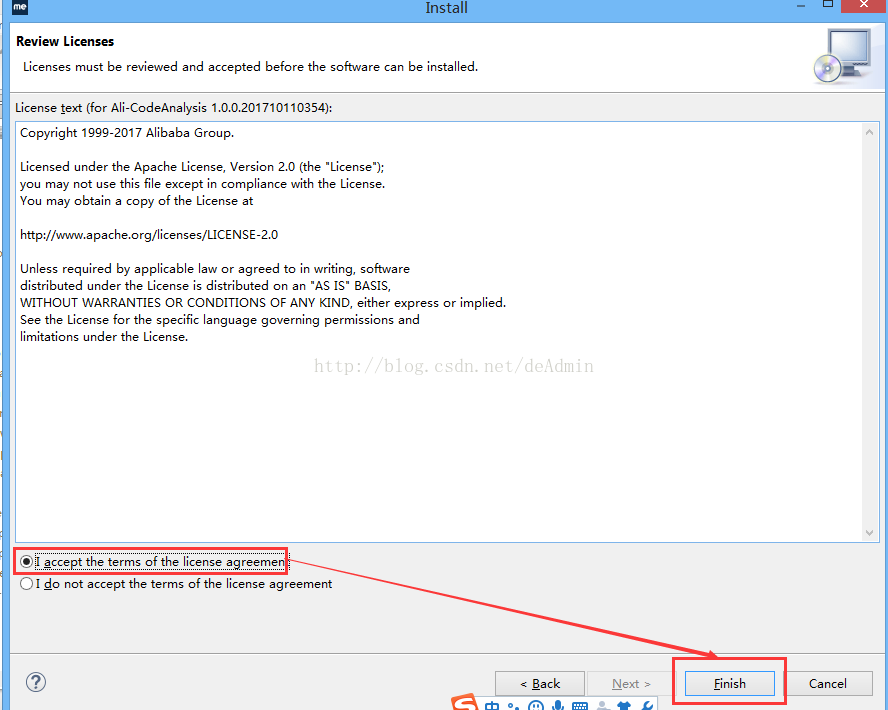Viewport: 888px width, 710px height.
Task: Select 'I do not accept the terms' option
Action: (x=27, y=584)
